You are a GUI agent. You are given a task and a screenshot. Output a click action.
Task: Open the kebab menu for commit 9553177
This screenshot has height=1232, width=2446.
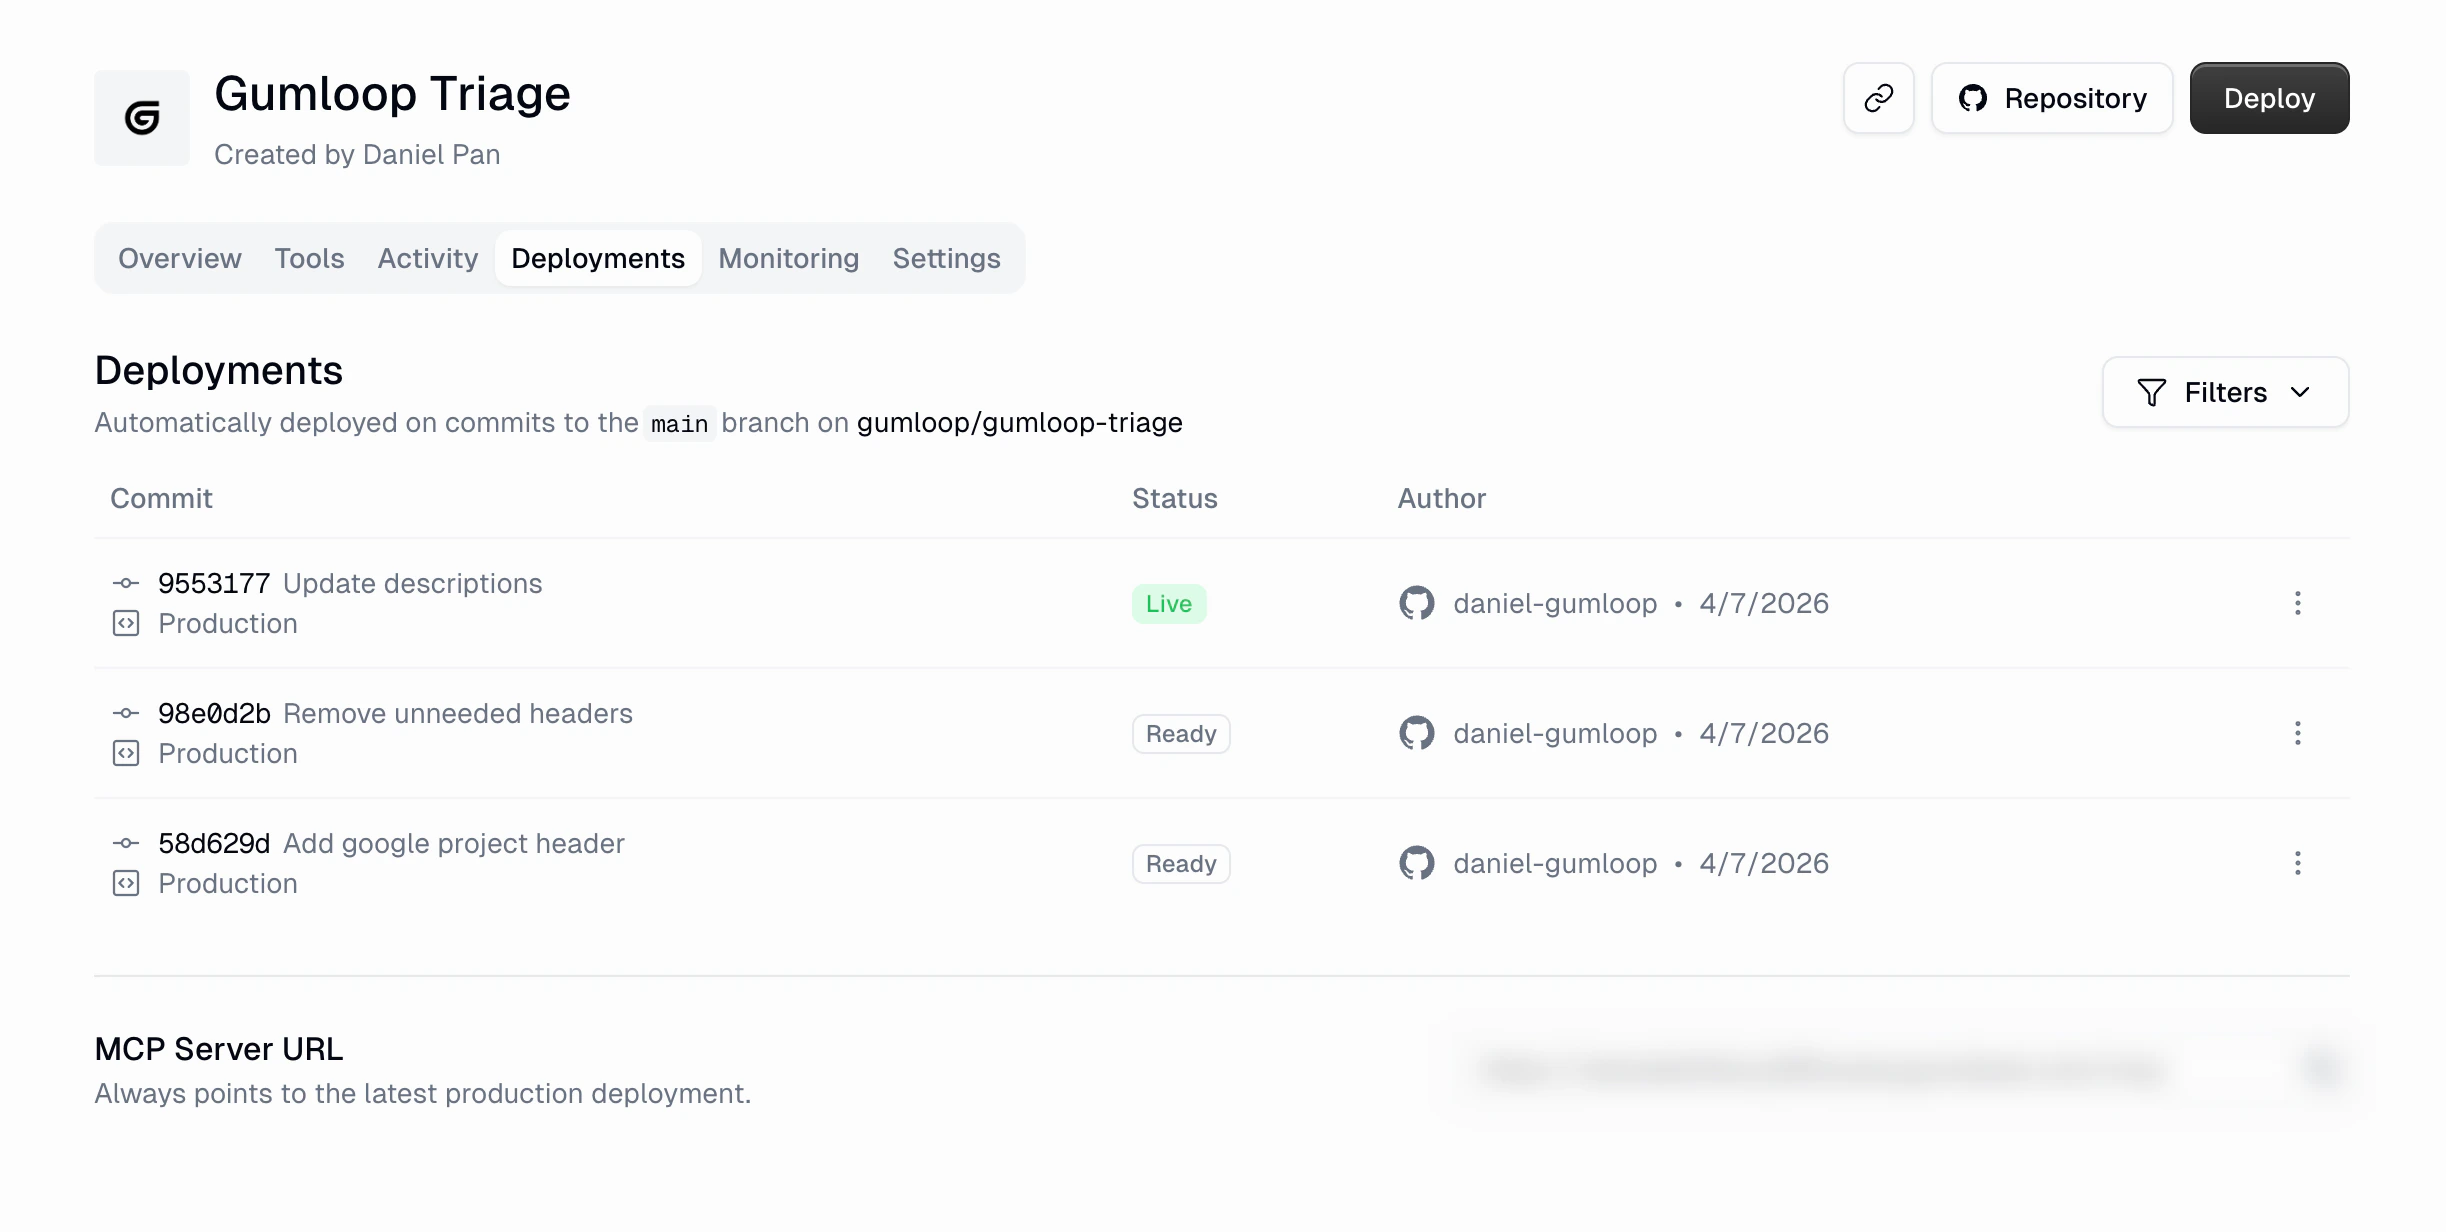(2297, 603)
